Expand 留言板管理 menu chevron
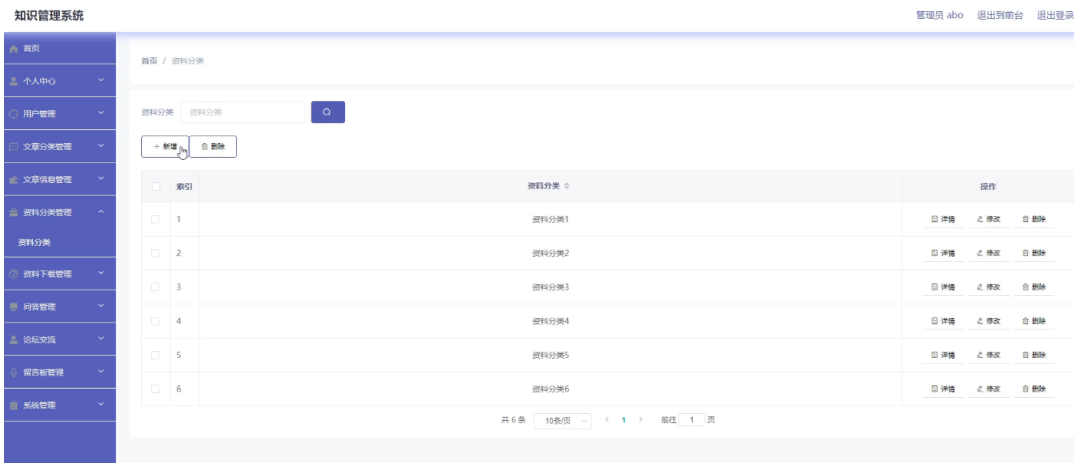The width and height of the screenshot is (1075, 463). [101, 372]
